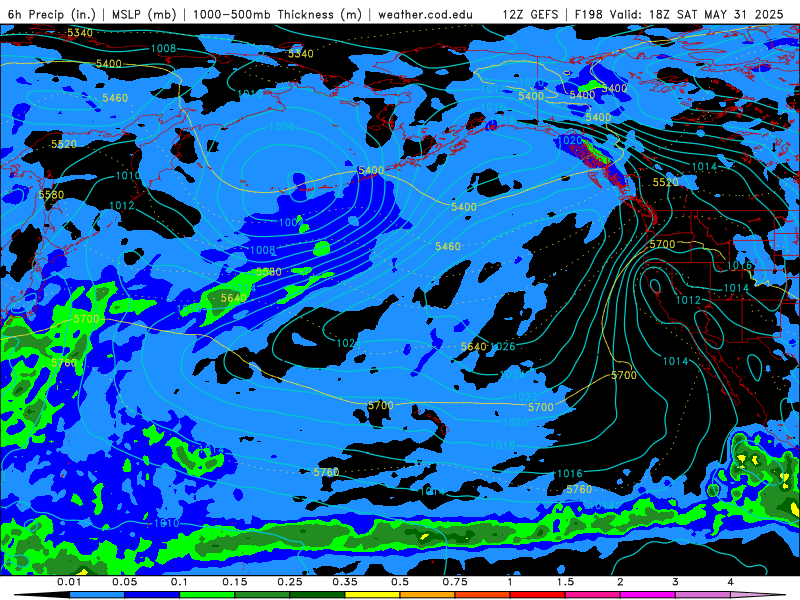The width and height of the screenshot is (800, 600).
Task: Click the 5640 thickness label beside 1026
Action: tap(473, 346)
